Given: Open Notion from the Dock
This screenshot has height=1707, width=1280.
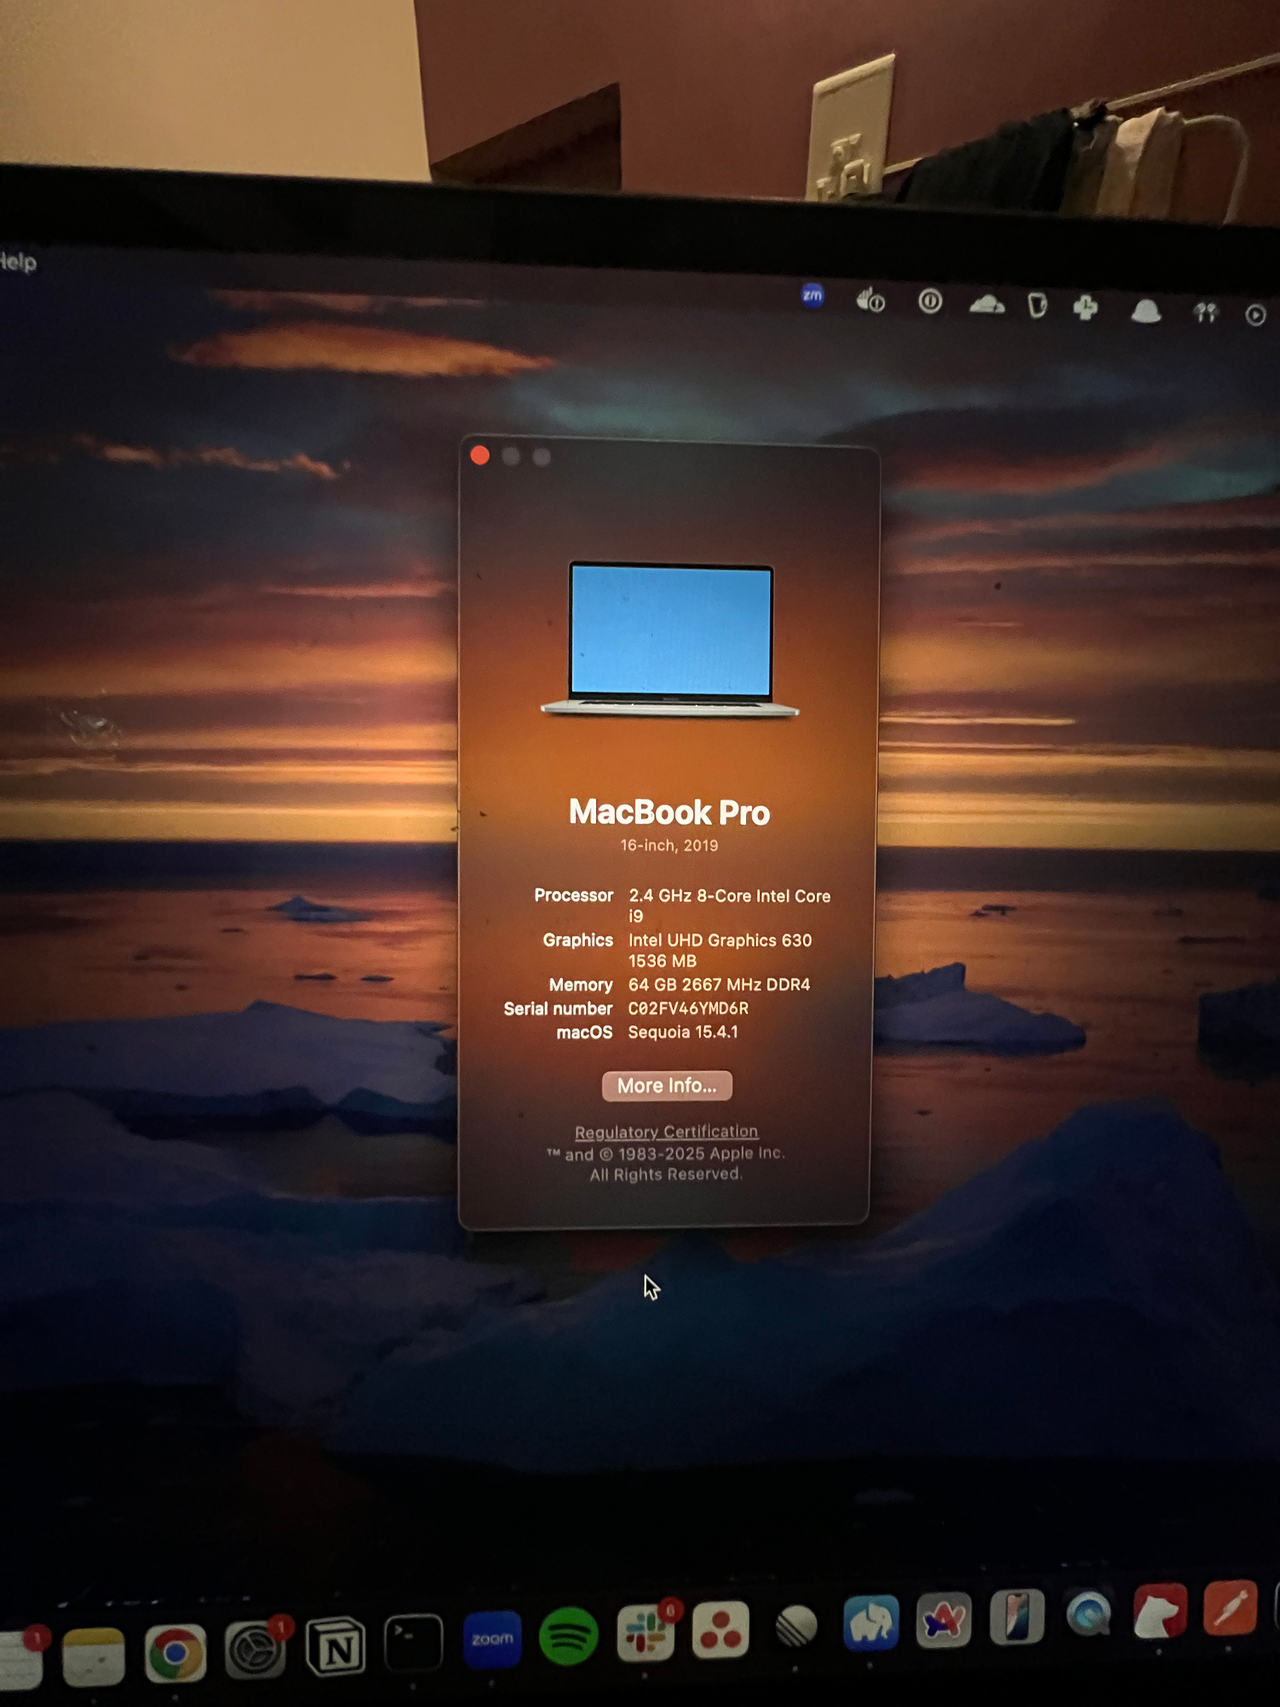Looking at the screenshot, I should [x=335, y=1646].
